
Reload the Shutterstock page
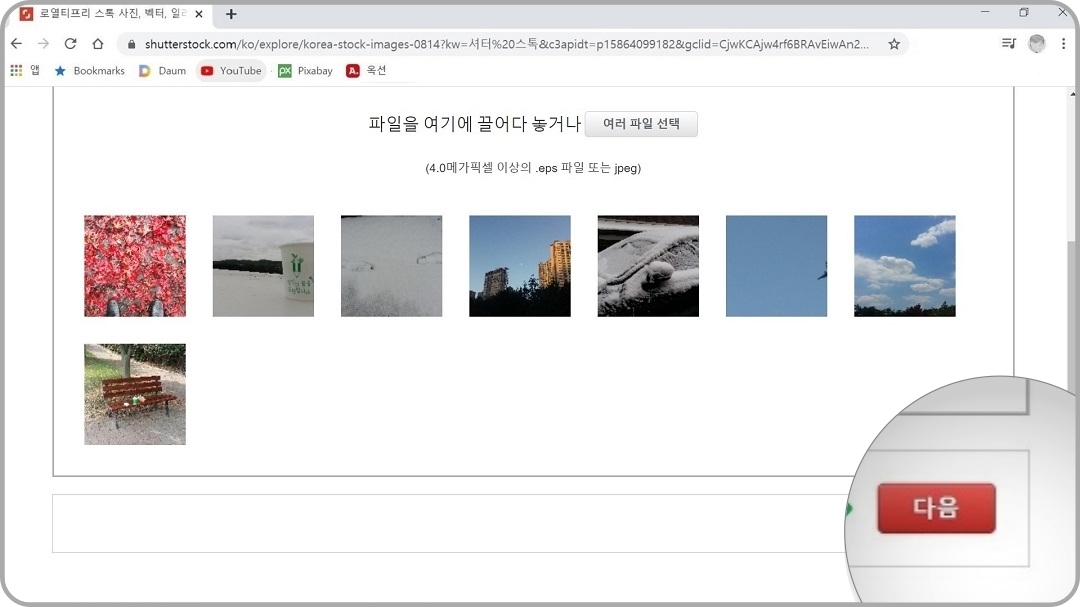[70, 44]
